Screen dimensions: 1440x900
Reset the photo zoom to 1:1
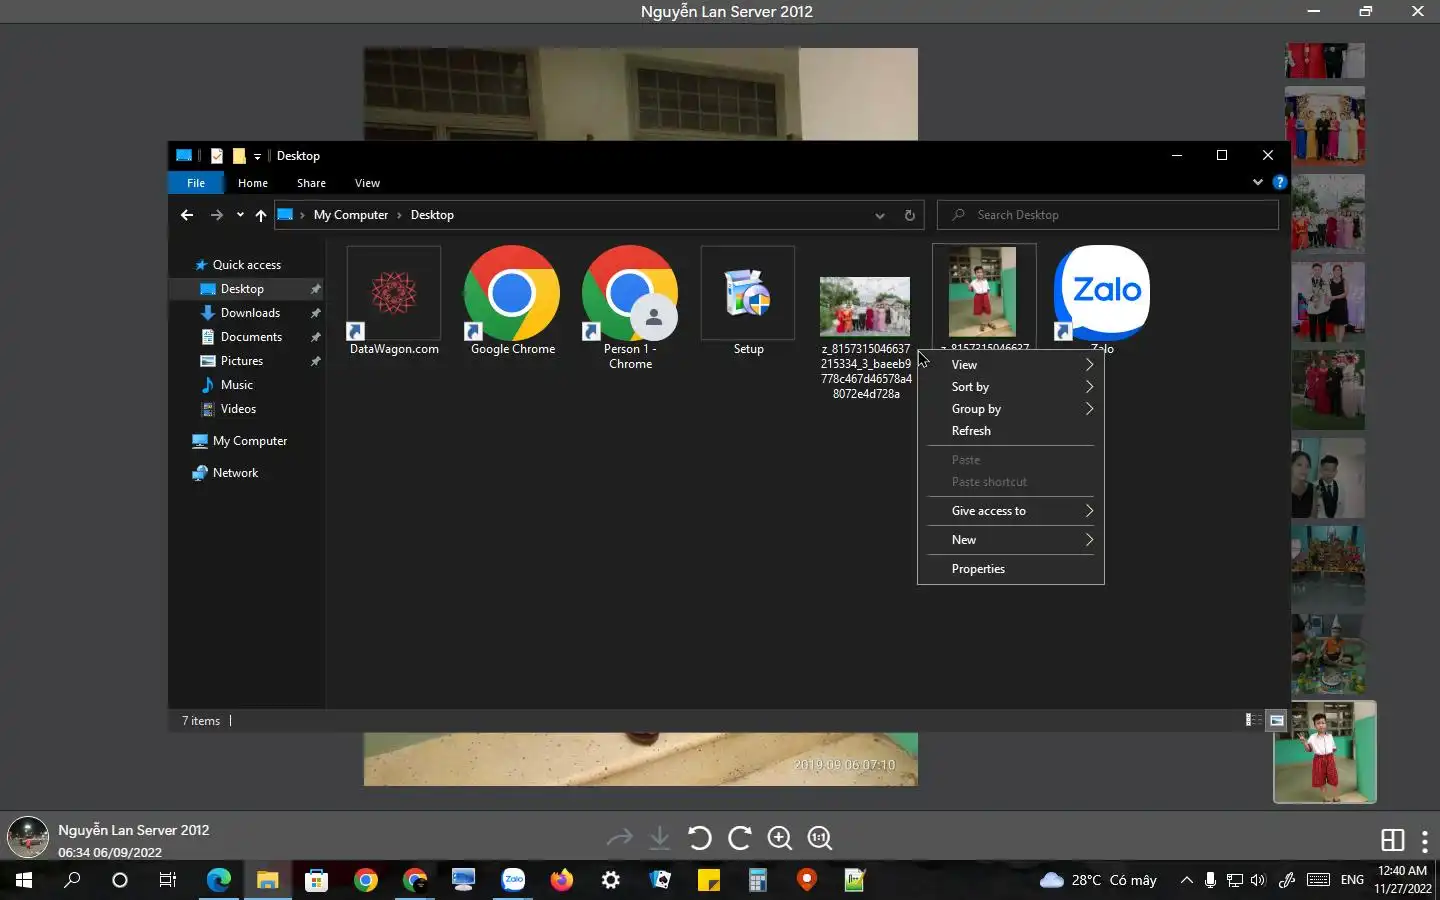point(820,838)
